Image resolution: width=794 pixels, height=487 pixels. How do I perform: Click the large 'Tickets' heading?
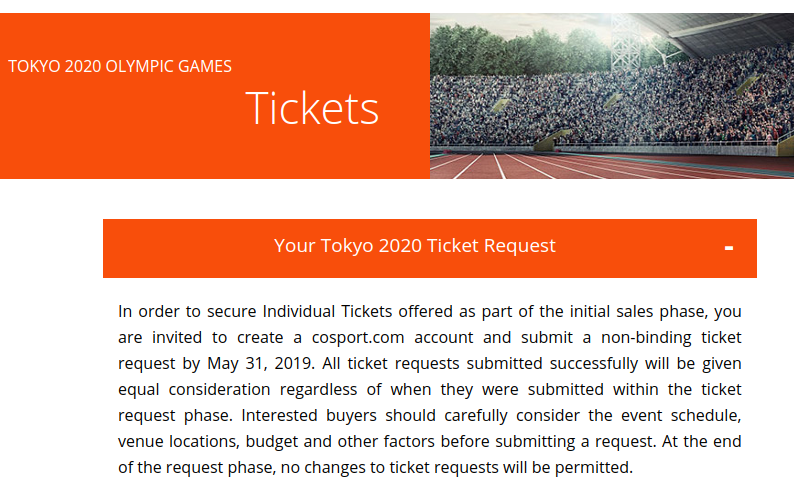tap(312, 108)
